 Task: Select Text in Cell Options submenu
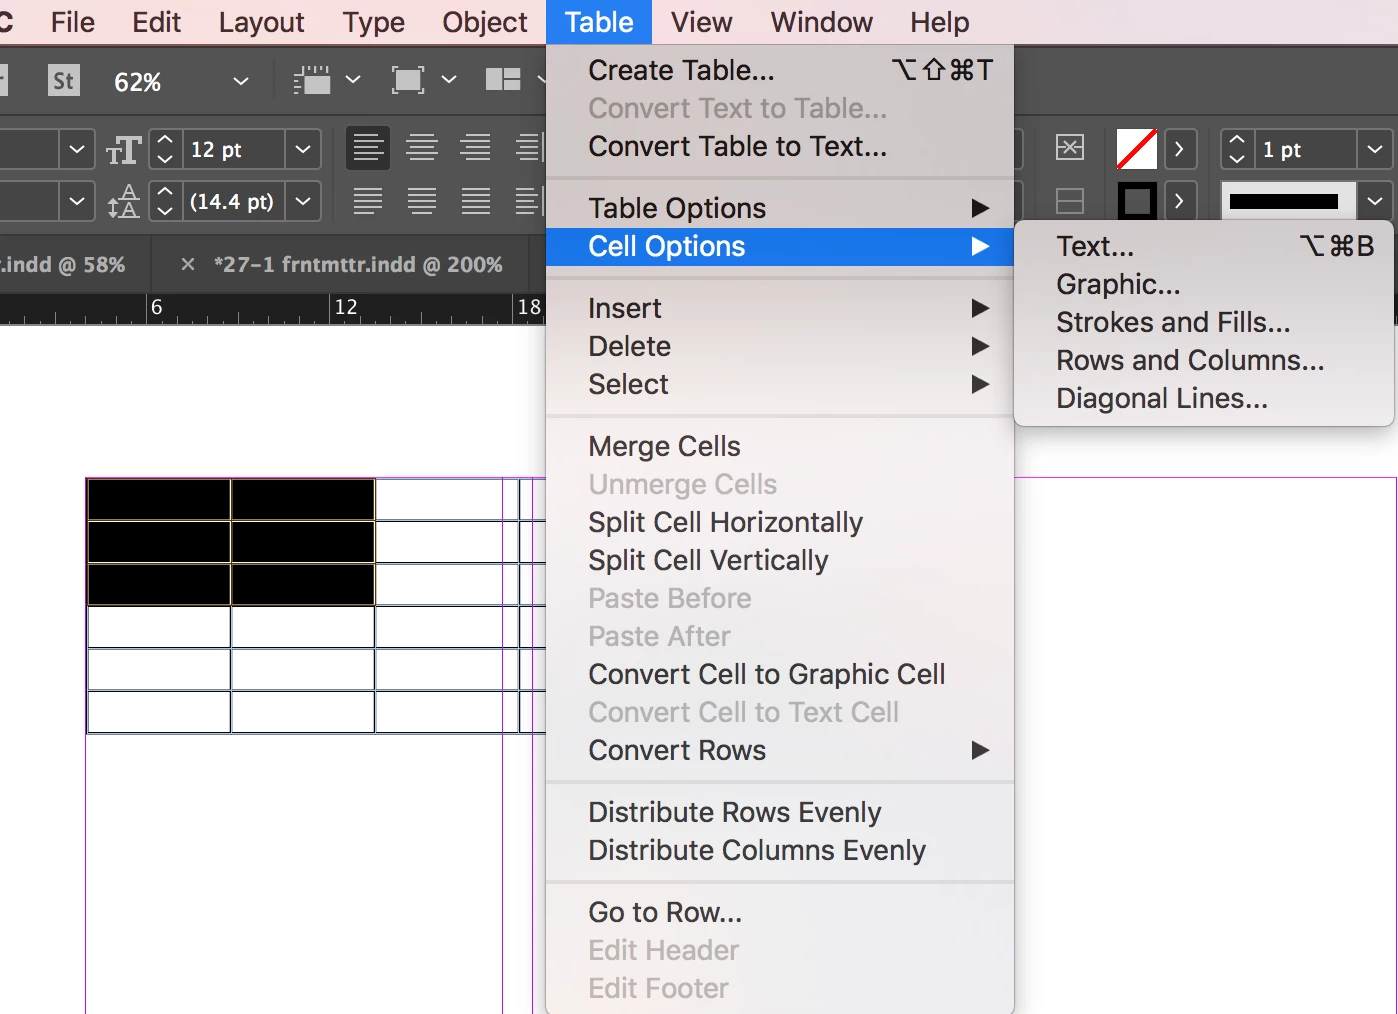(1204, 246)
